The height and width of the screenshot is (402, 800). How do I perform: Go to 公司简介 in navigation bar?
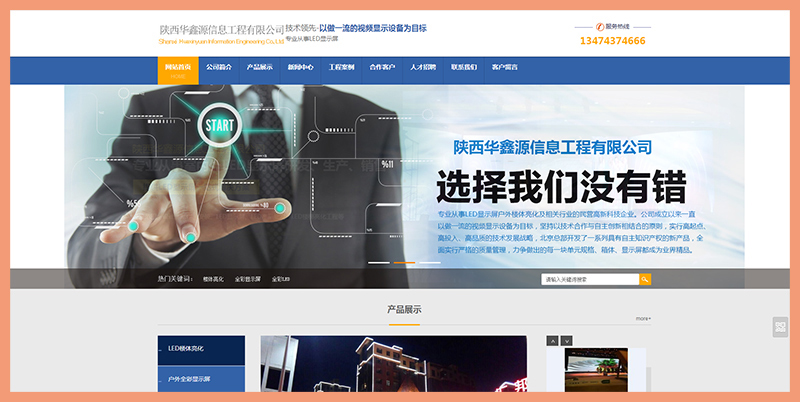coord(219,67)
